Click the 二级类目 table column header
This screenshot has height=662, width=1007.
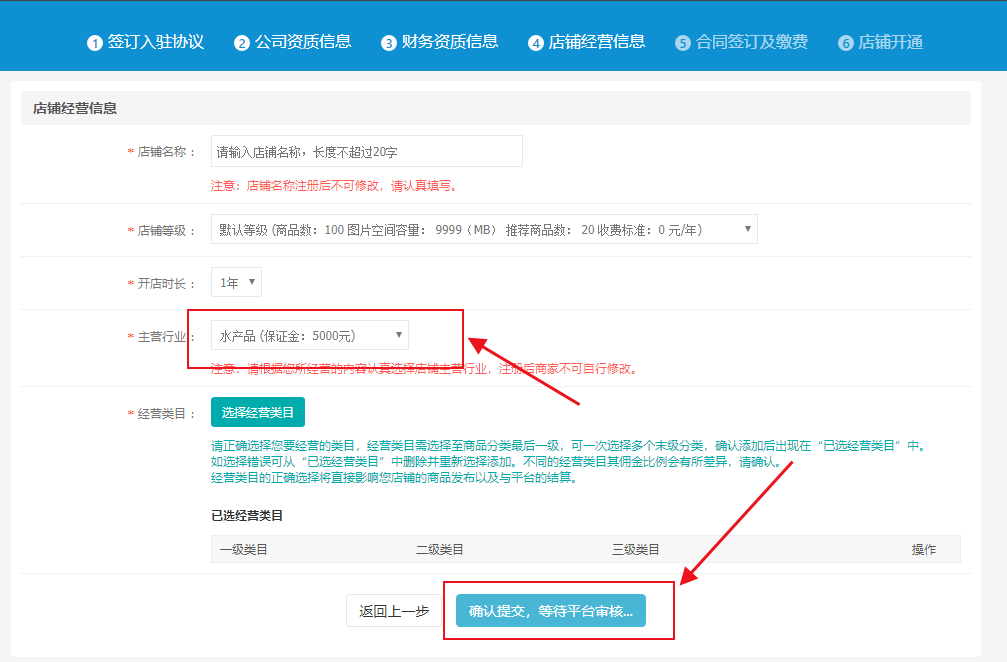tap(439, 549)
